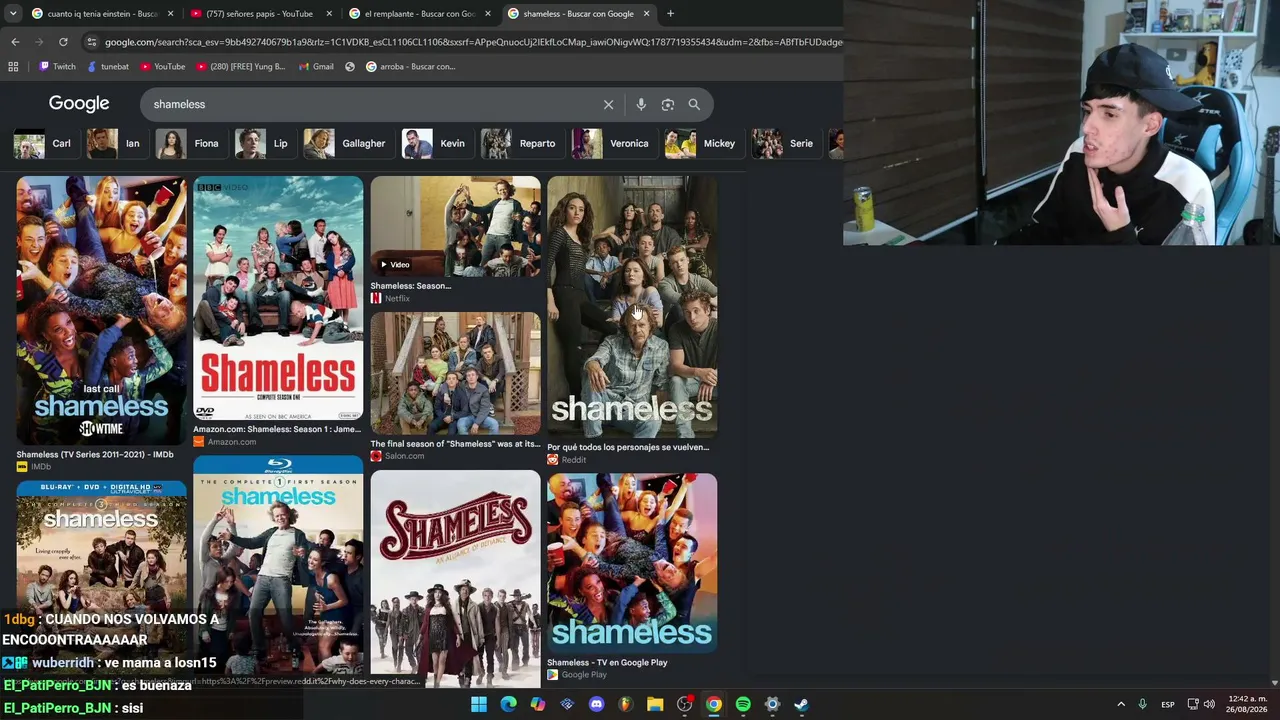
Task: Open the Twitch bookmark
Action: click(x=57, y=67)
